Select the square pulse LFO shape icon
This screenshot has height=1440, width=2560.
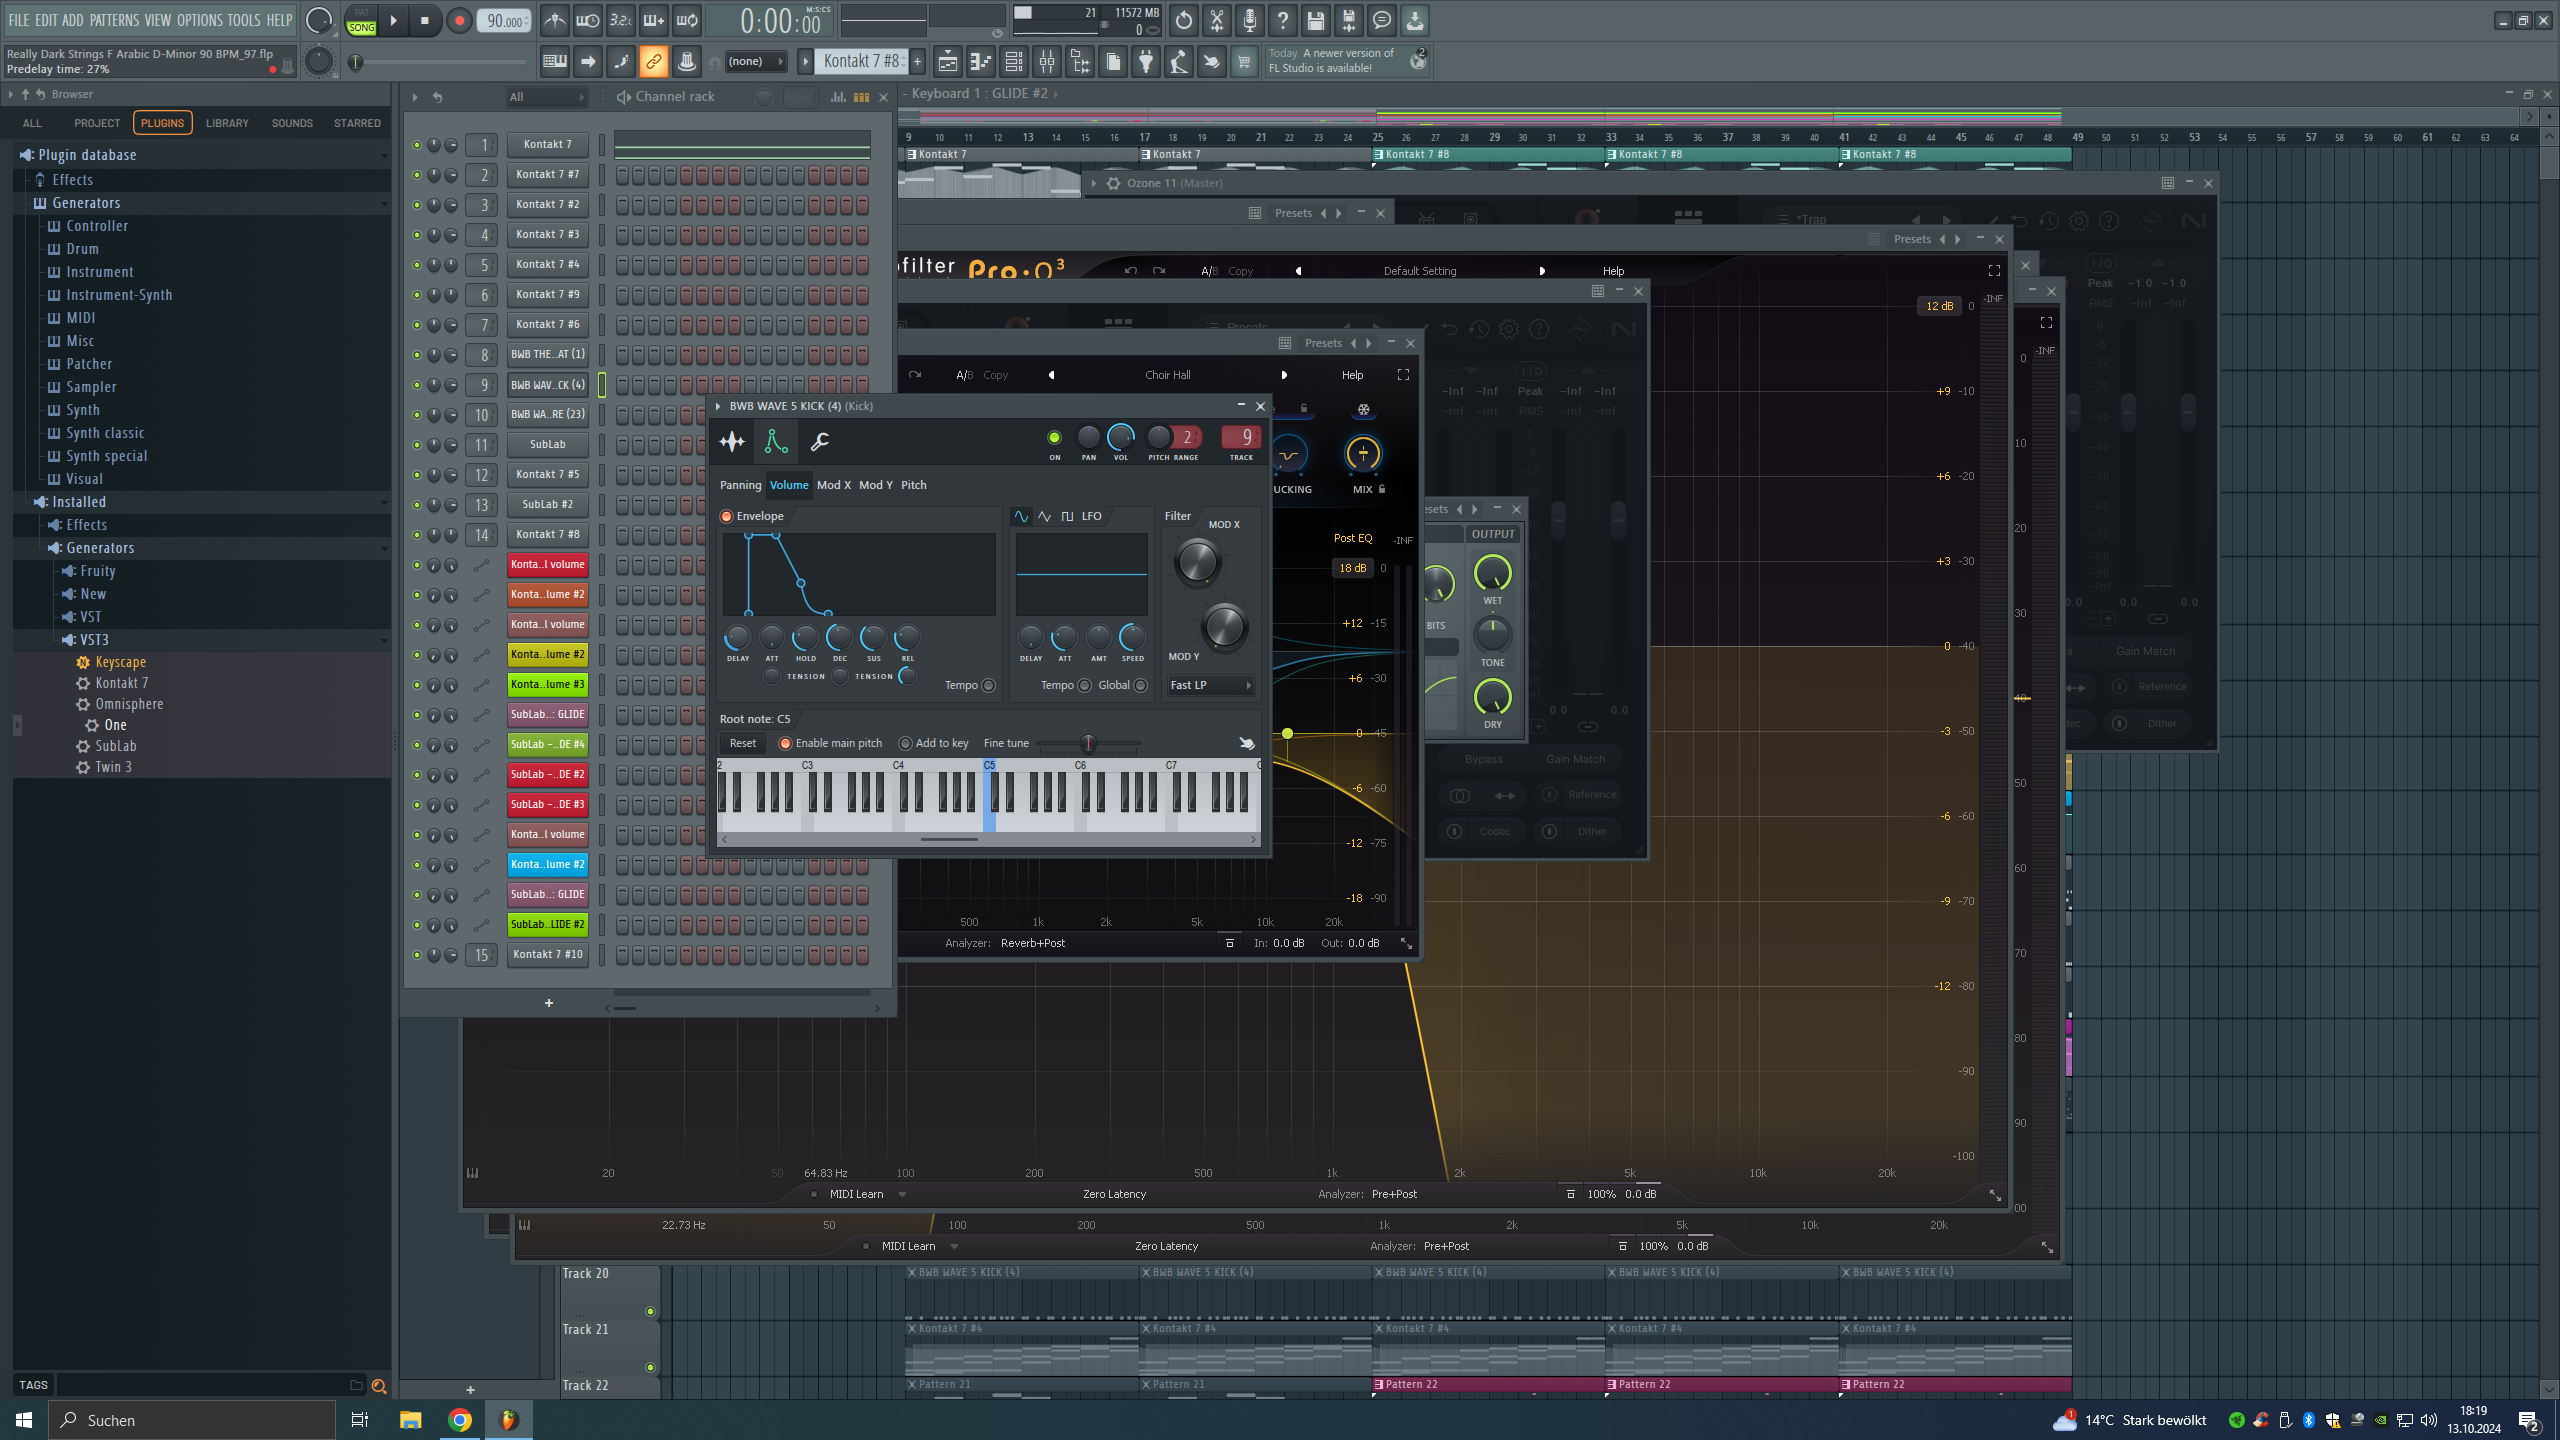(x=1067, y=516)
